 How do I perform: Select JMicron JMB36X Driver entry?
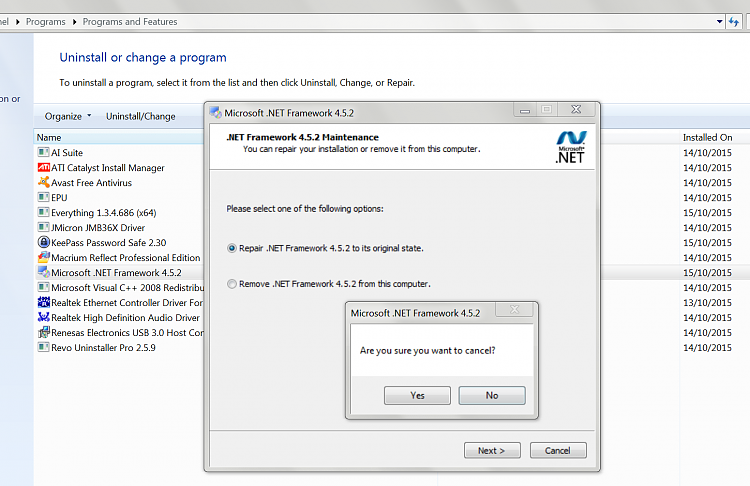pyautogui.click(x=98, y=228)
